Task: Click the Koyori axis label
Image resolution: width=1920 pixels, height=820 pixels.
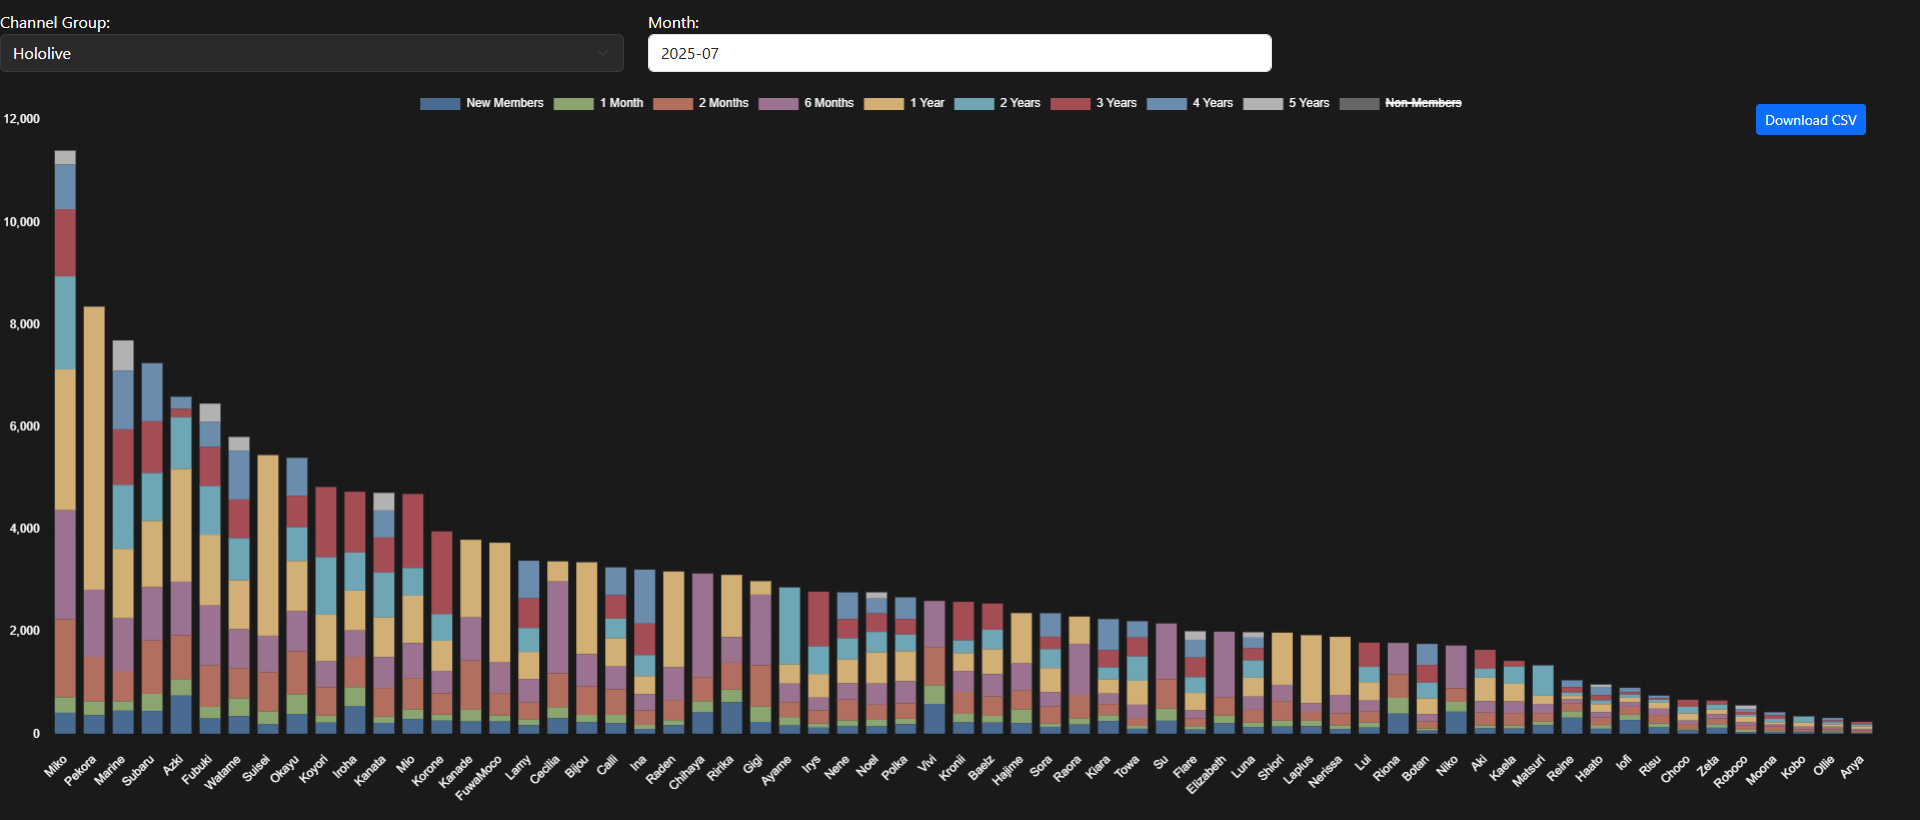Action: (314, 769)
